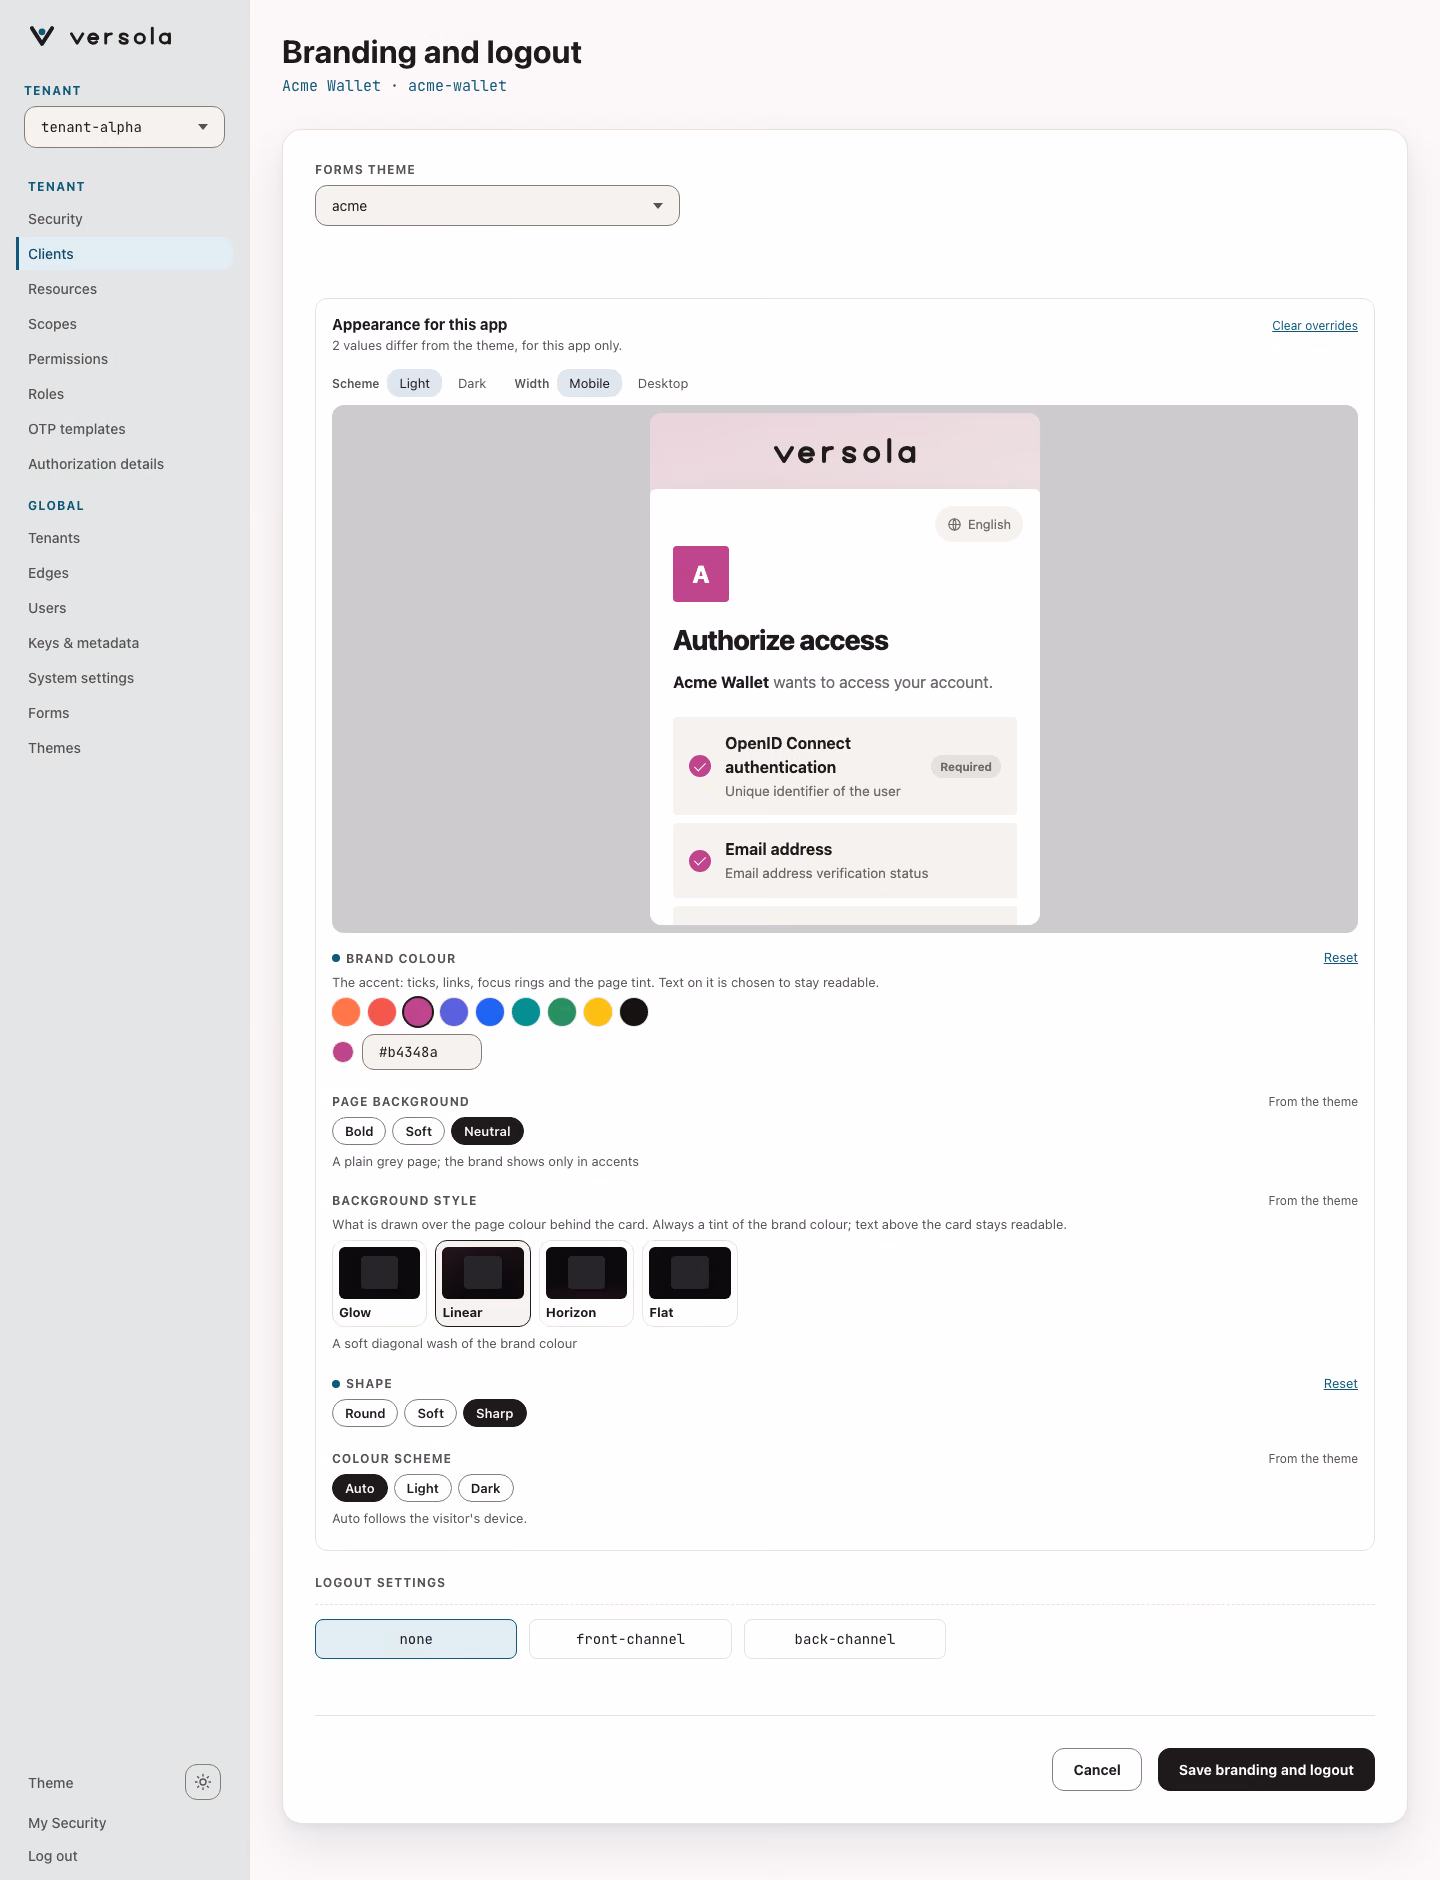The width and height of the screenshot is (1440, 1880).
Task: Select Mobile preview width
Action: [589, 384]
